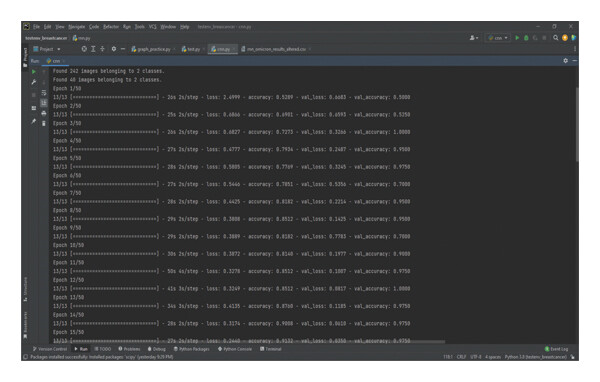Click the green Run button in top toolbar

(517, 38)
